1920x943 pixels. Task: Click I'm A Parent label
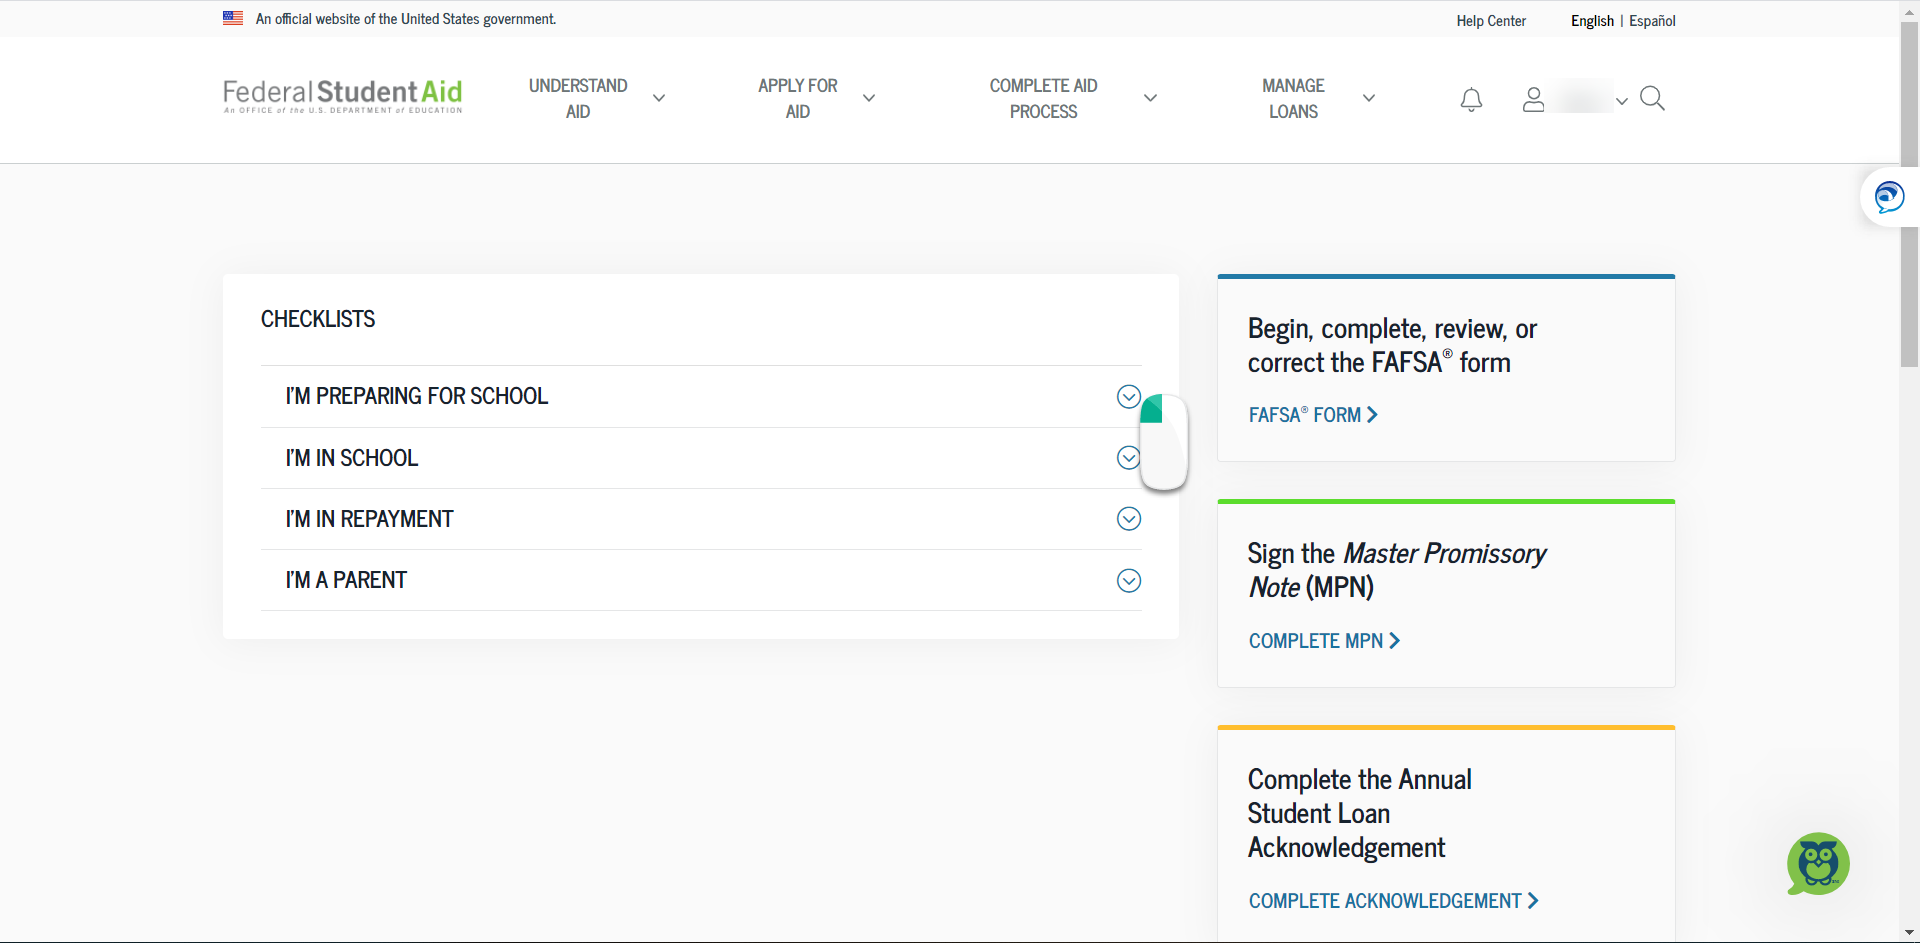[346, 580]
